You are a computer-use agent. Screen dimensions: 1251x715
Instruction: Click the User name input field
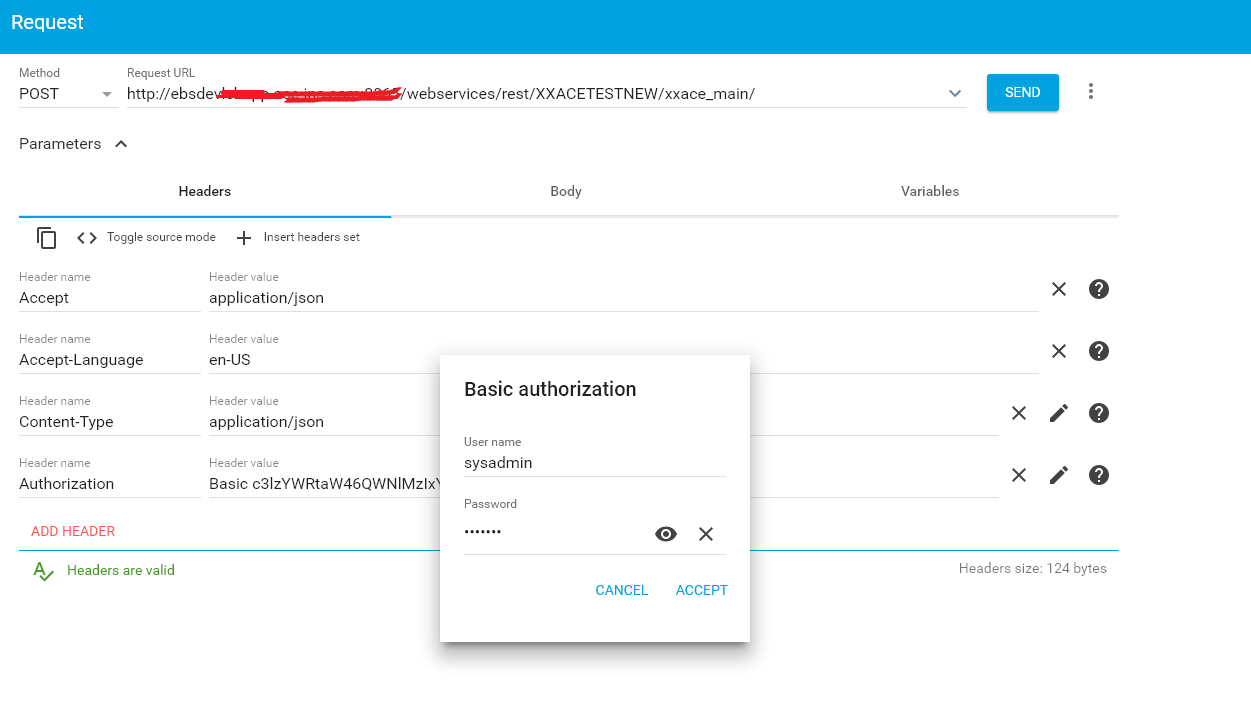594,463
